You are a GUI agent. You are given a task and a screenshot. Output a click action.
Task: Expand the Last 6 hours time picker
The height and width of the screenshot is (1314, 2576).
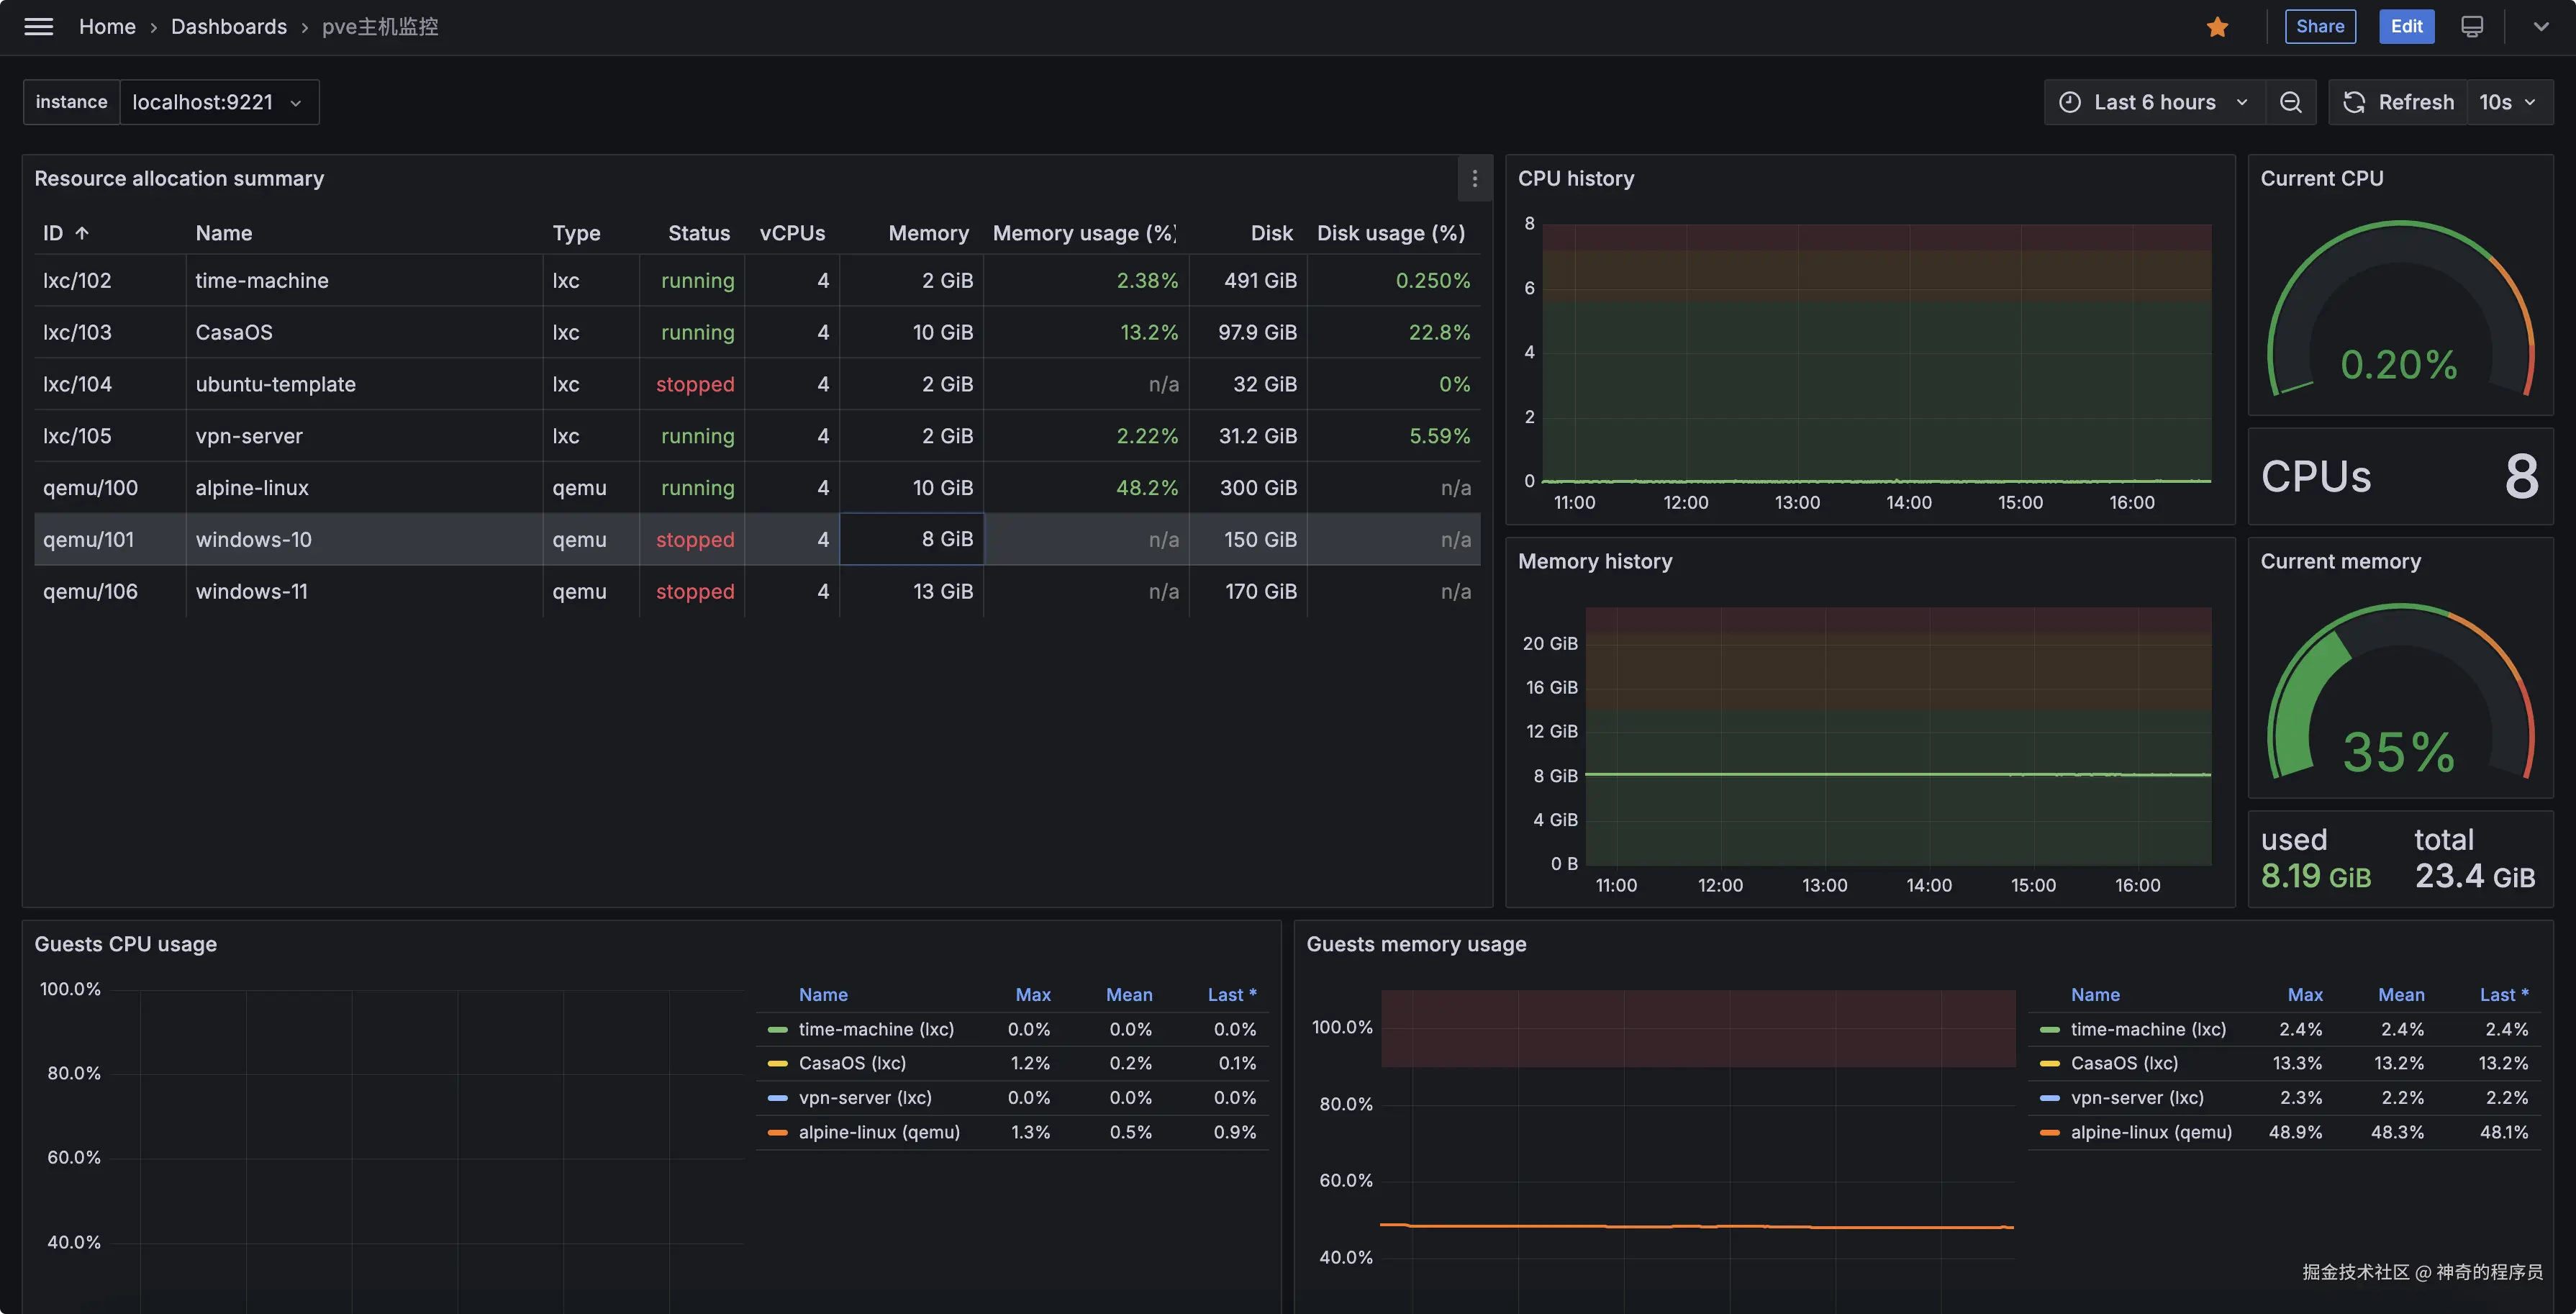point(2156,102)
